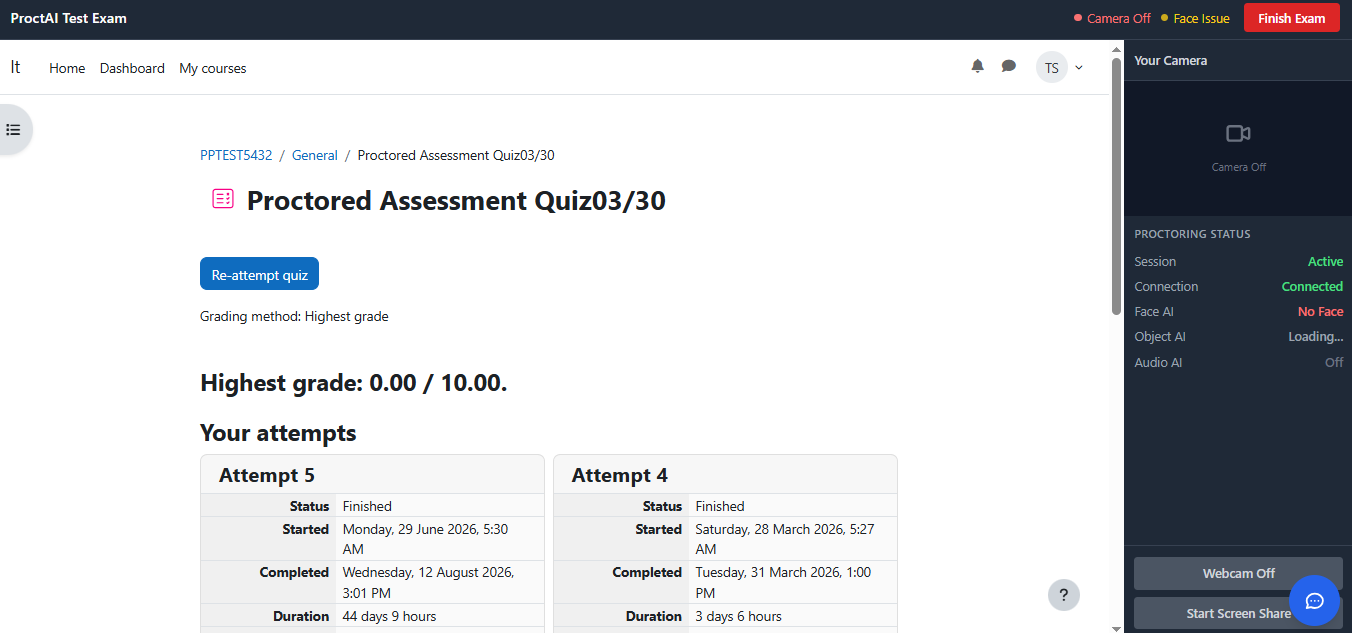The image size is (1352, 633).
Task: Open the messaging speech bubble icon
Action: pos(1009,66)
